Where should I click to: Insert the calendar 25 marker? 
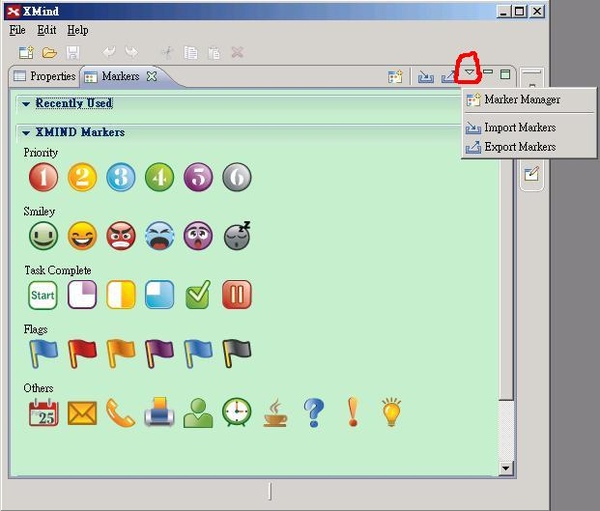pos(44,412)
